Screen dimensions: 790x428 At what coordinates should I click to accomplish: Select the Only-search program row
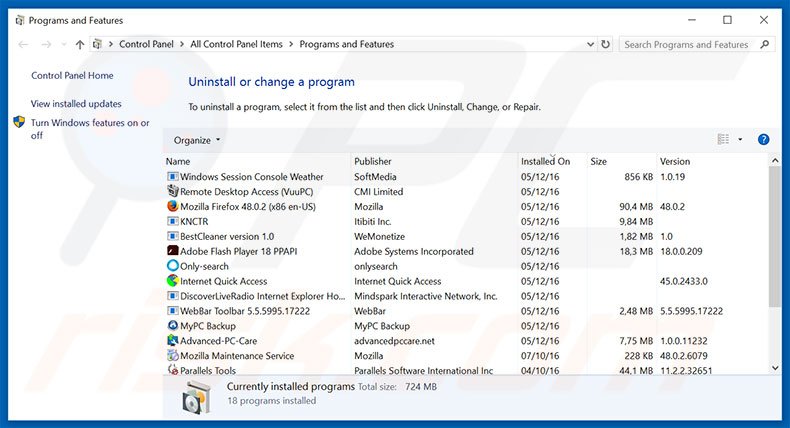(x=467, y=266)
